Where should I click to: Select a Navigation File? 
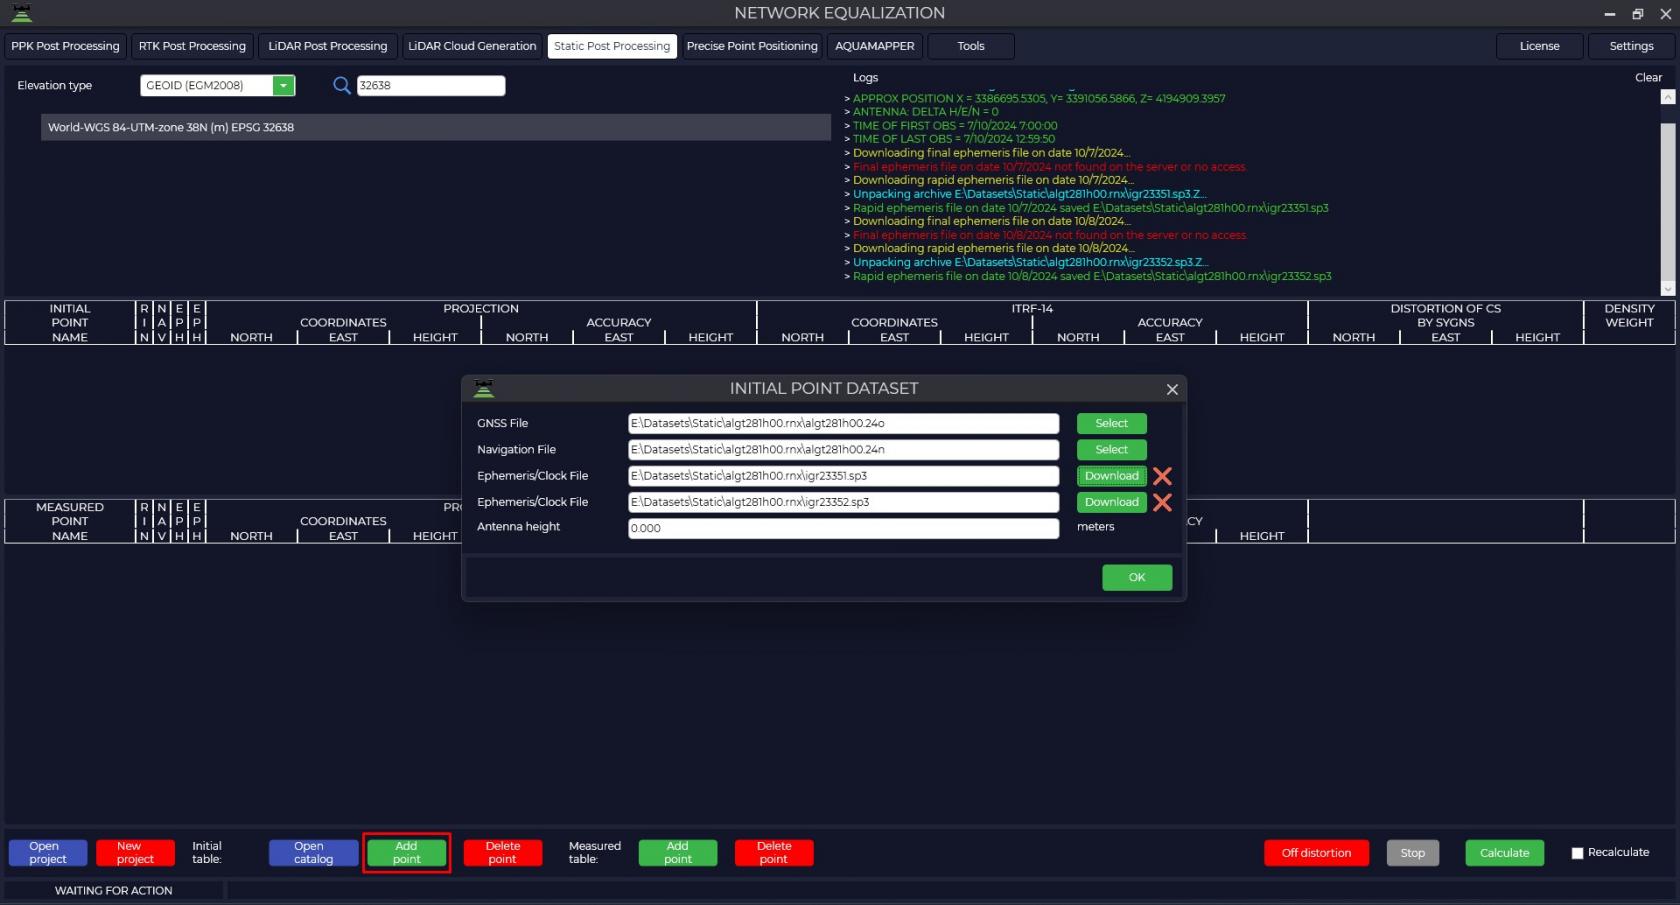pyautogui.click(x=1111, y=450)
